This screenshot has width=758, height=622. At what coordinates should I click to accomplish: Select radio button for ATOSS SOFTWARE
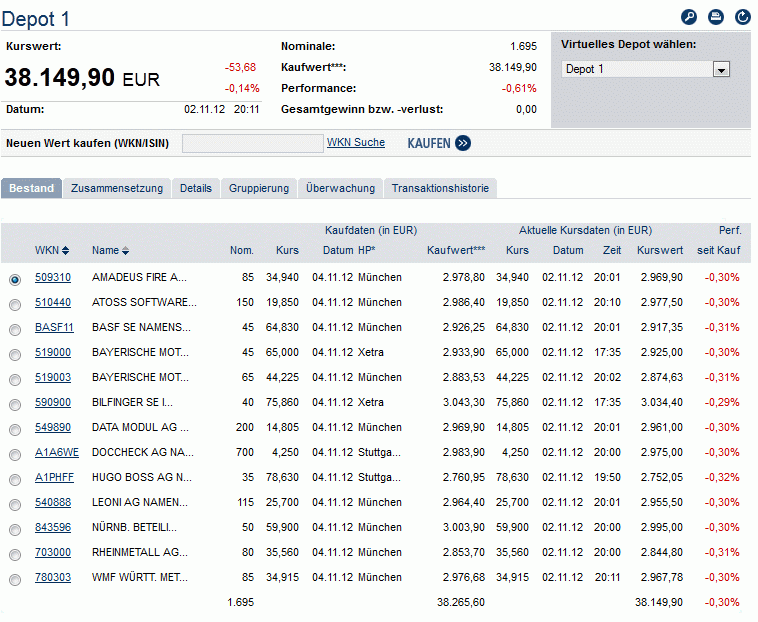(x=15, y=304)
